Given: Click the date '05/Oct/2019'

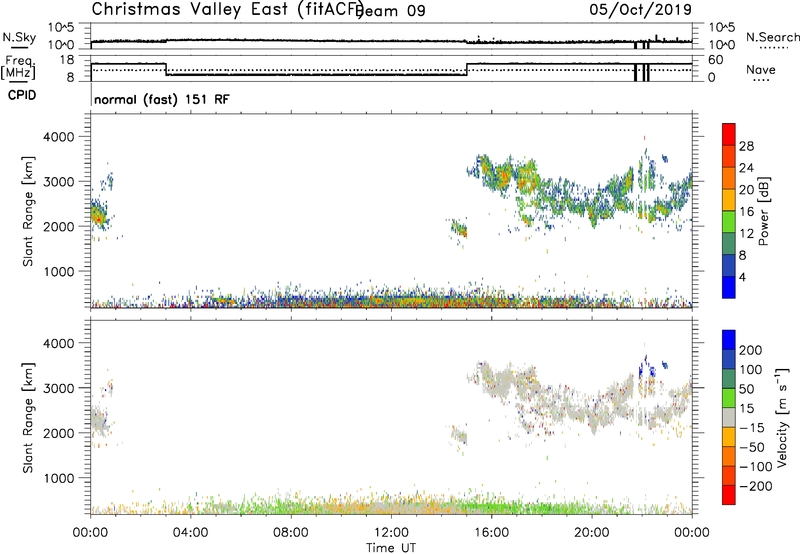Looking at the screenshot, I should (x=640, y=9).
